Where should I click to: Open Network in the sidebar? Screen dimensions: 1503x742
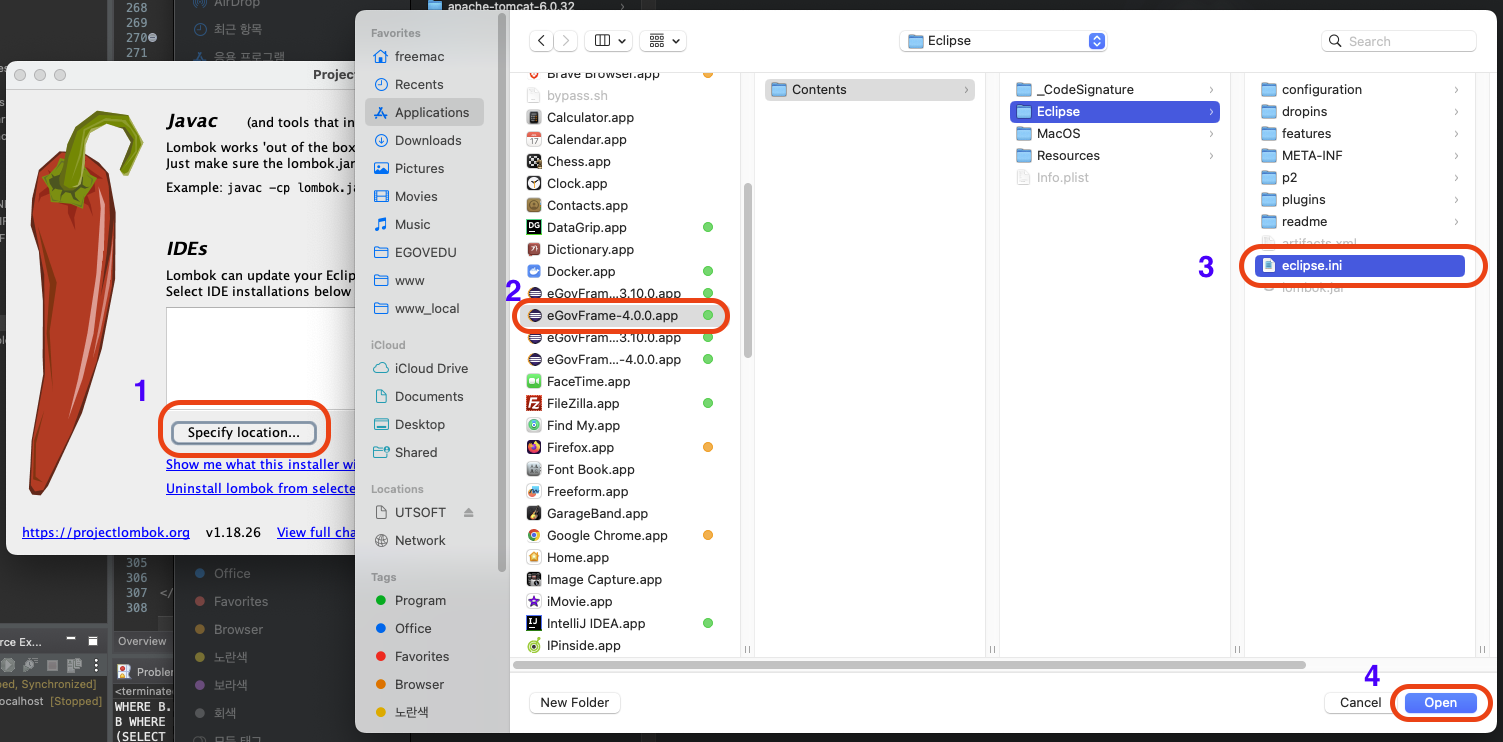click(x=424, y=540)
